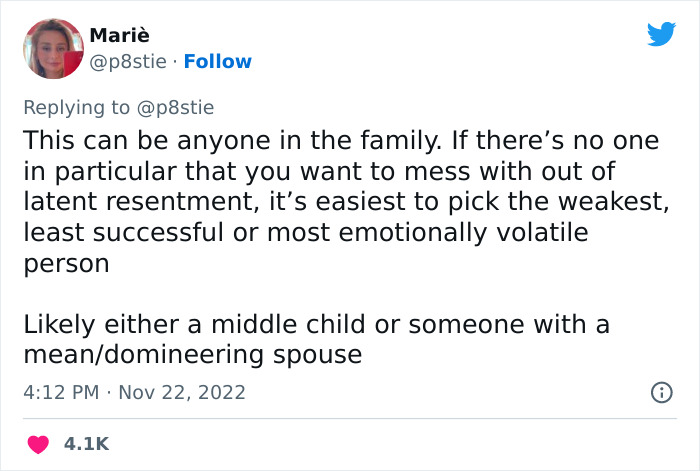This screenshot has width=700, height=471.
Task: Click tweet line starting 'This can be anyone'
Action: 341,141
